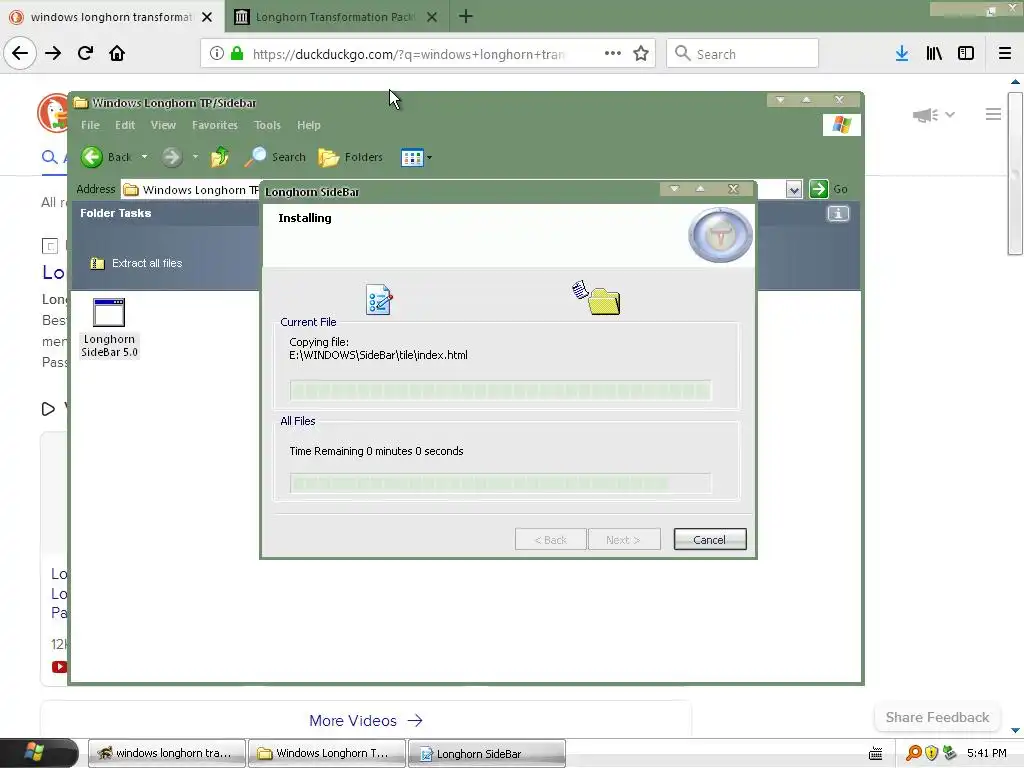
Task: Open a new browser tab
Action: click(x=466, y=16)
